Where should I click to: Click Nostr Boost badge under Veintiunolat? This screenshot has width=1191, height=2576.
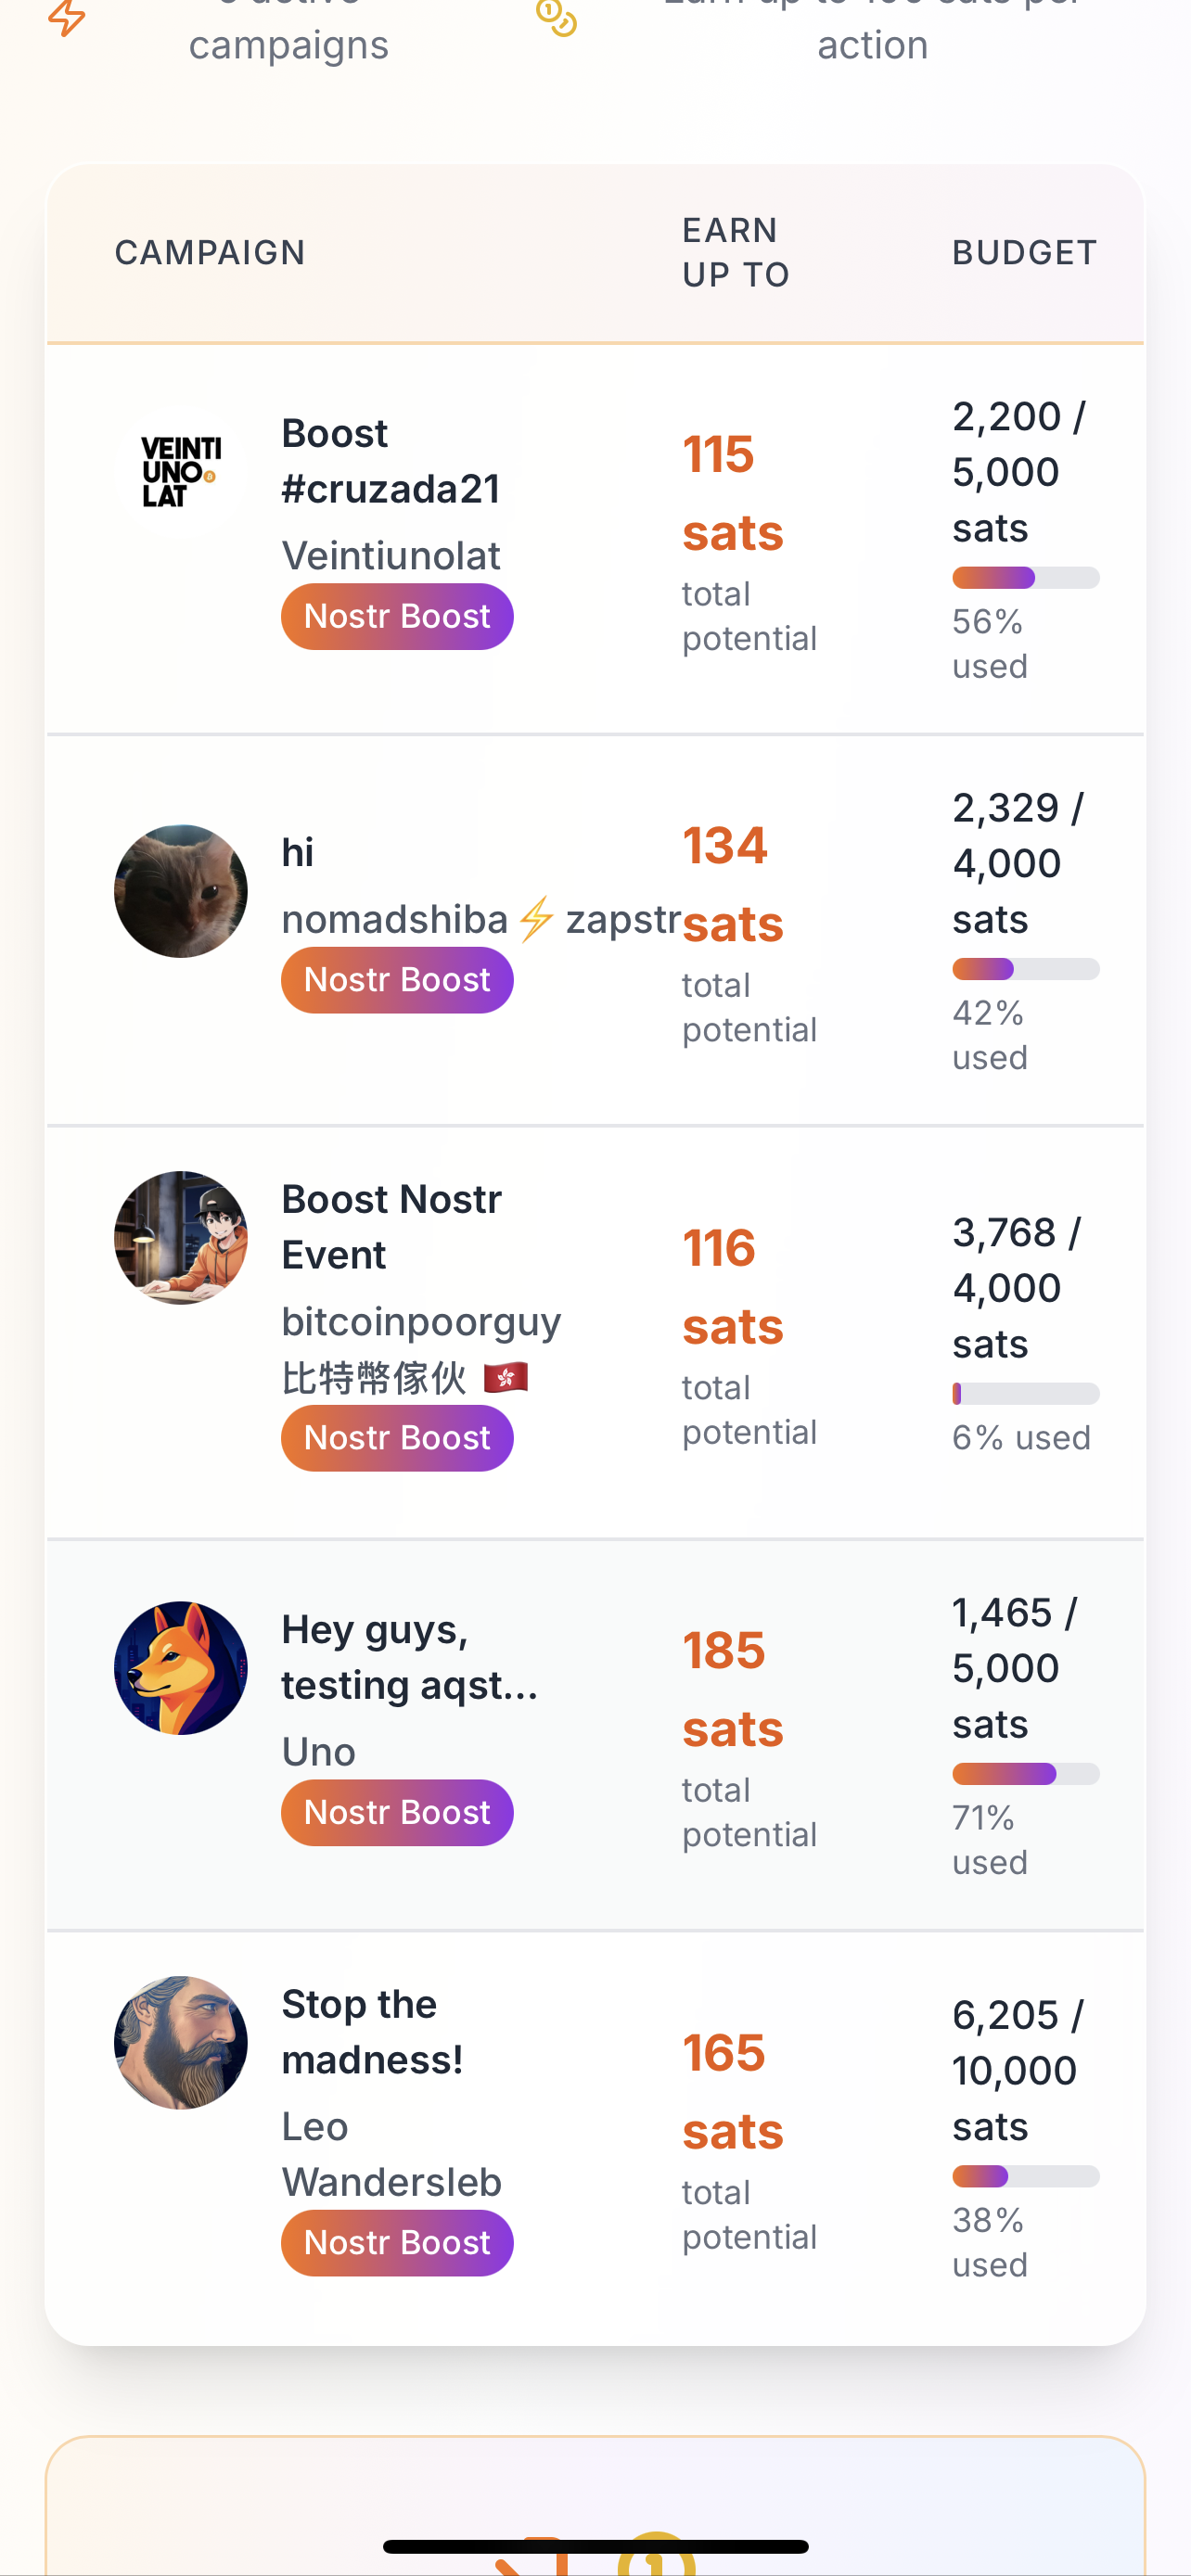[397, 616]
